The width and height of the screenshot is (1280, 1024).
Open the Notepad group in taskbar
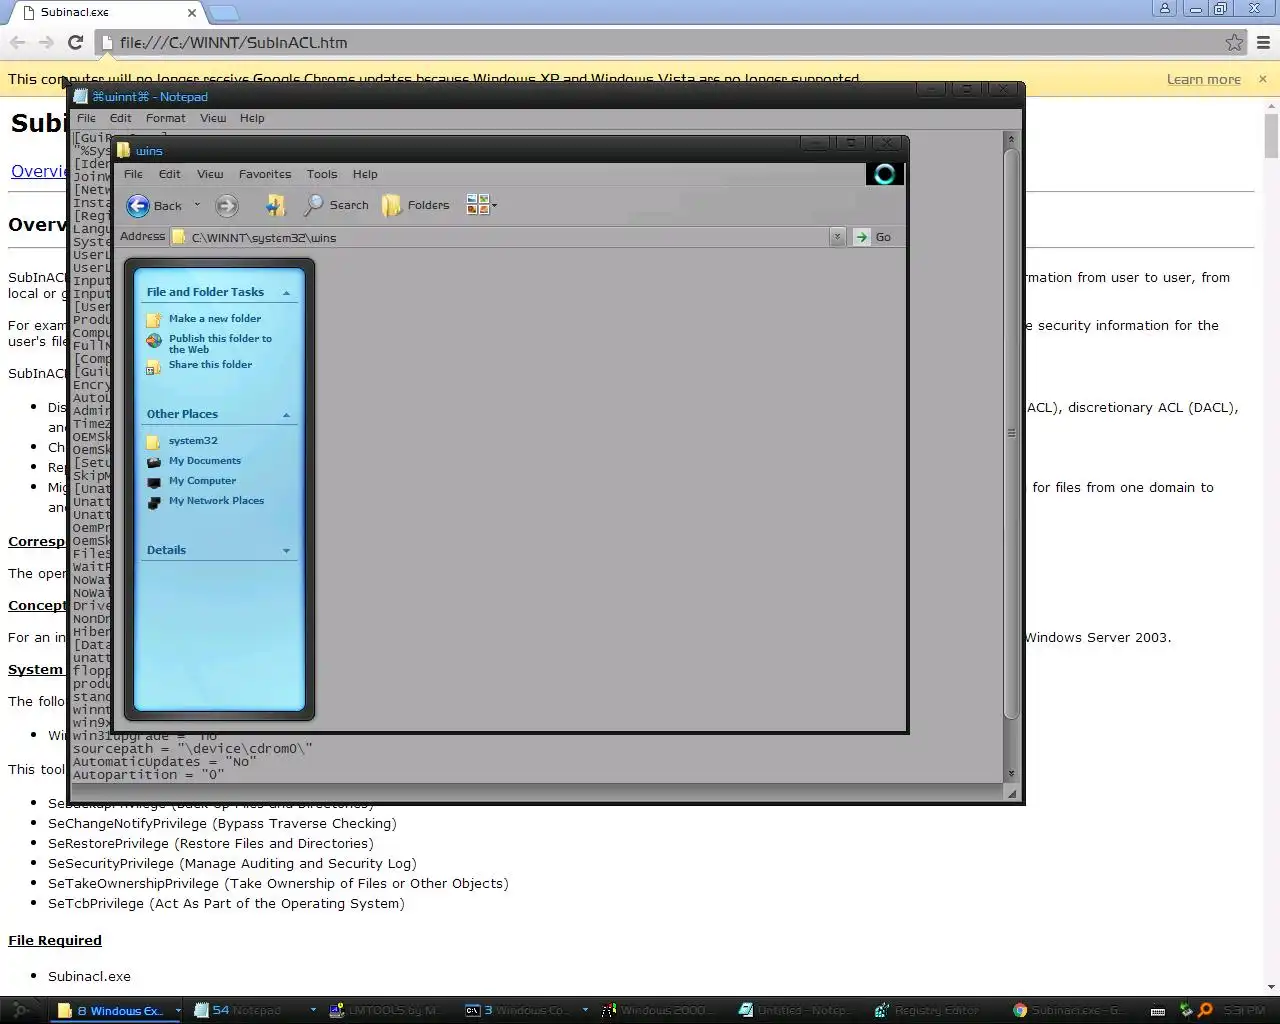coord(247,1010)
